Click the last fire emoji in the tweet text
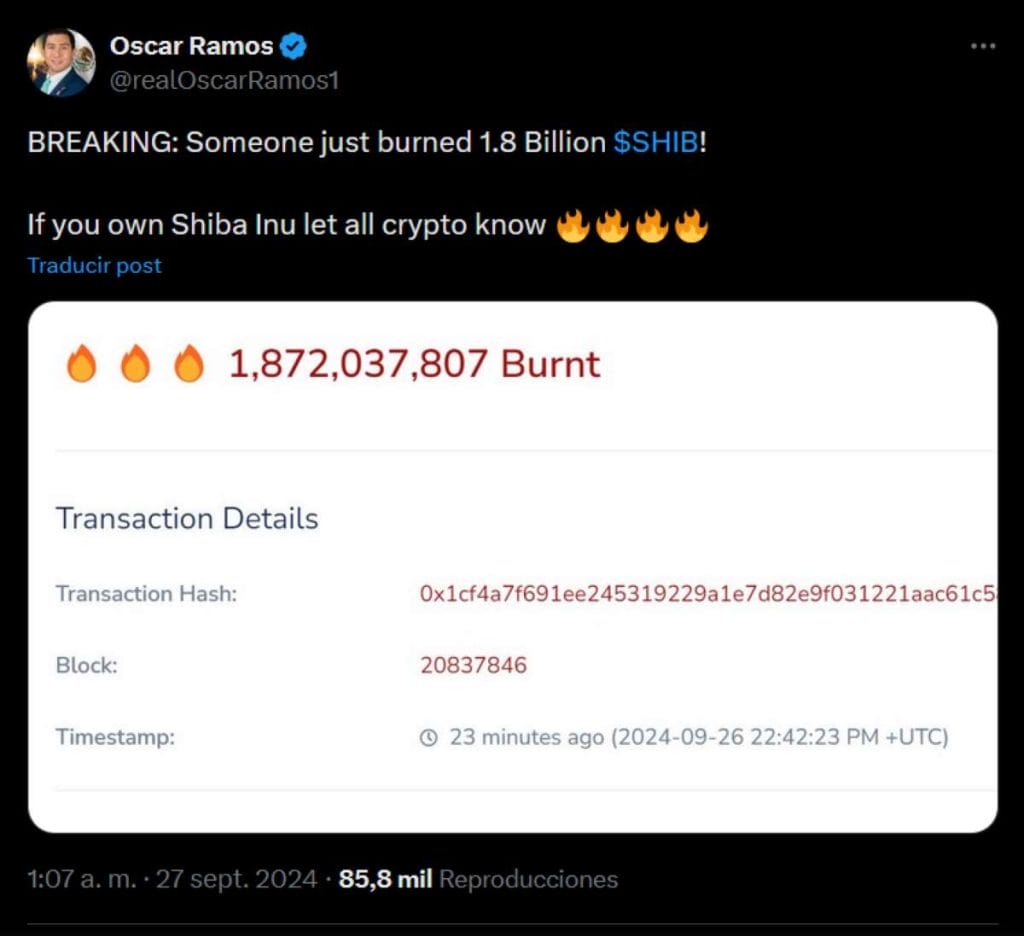Screen dimensions: 1024x936 point(691,225)
